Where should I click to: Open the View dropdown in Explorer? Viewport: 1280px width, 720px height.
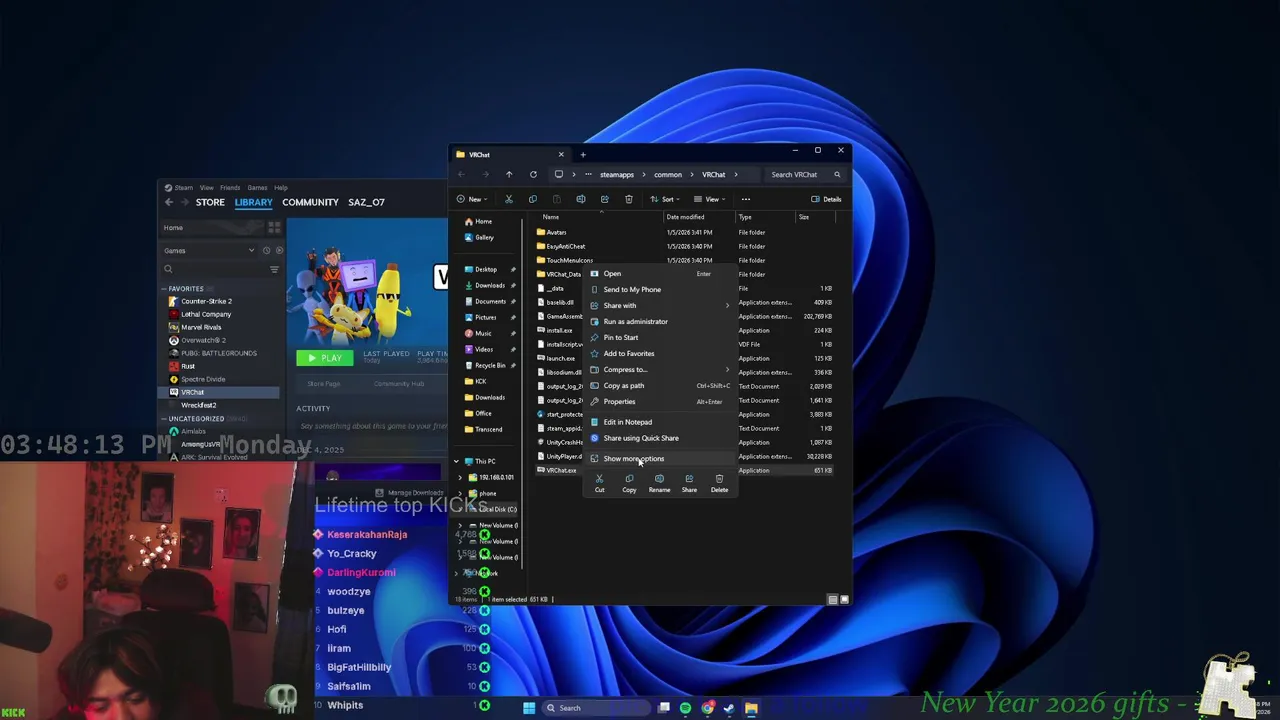tap(710, 199)
